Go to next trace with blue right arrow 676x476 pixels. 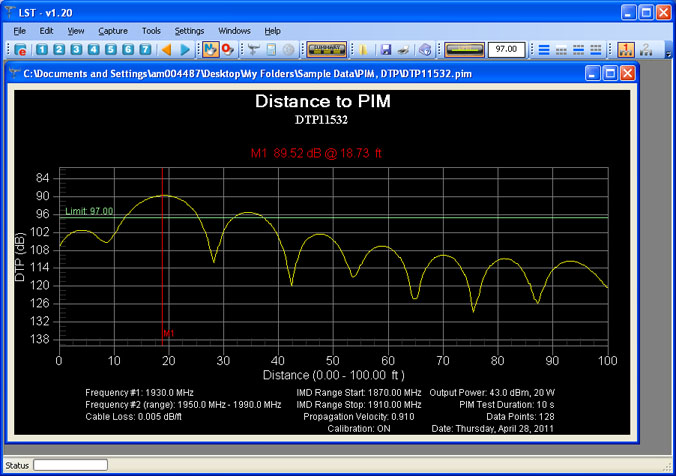tap(185, 50)
